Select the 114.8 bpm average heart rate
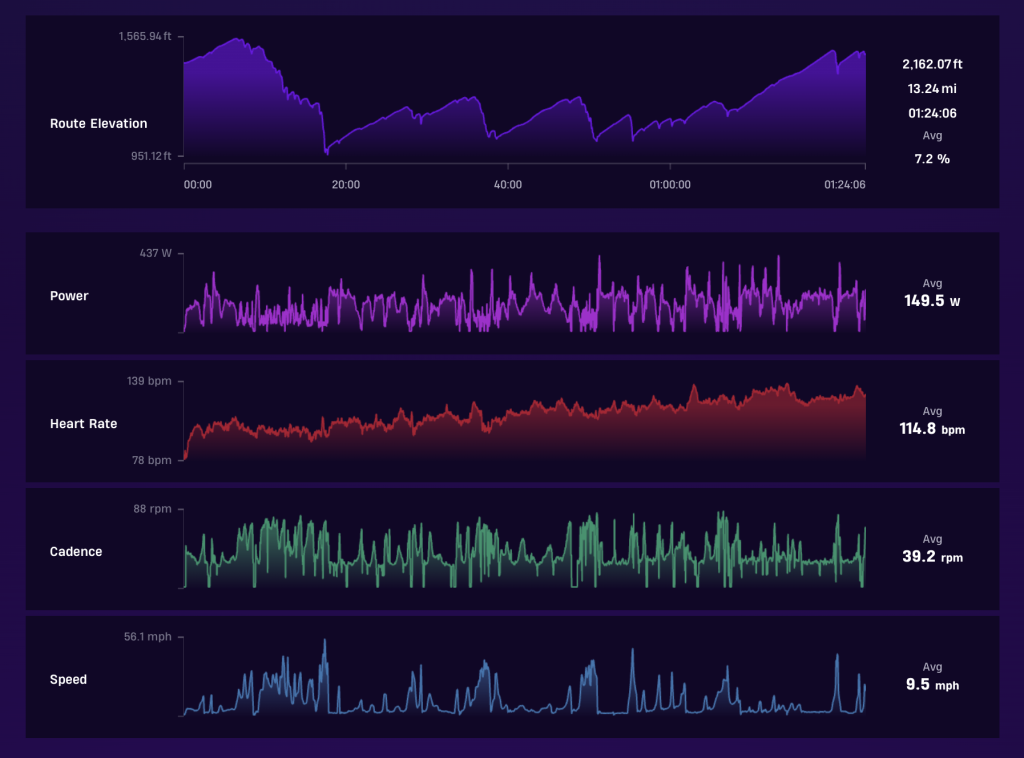1024x758 pixels. tap(932, 429)
